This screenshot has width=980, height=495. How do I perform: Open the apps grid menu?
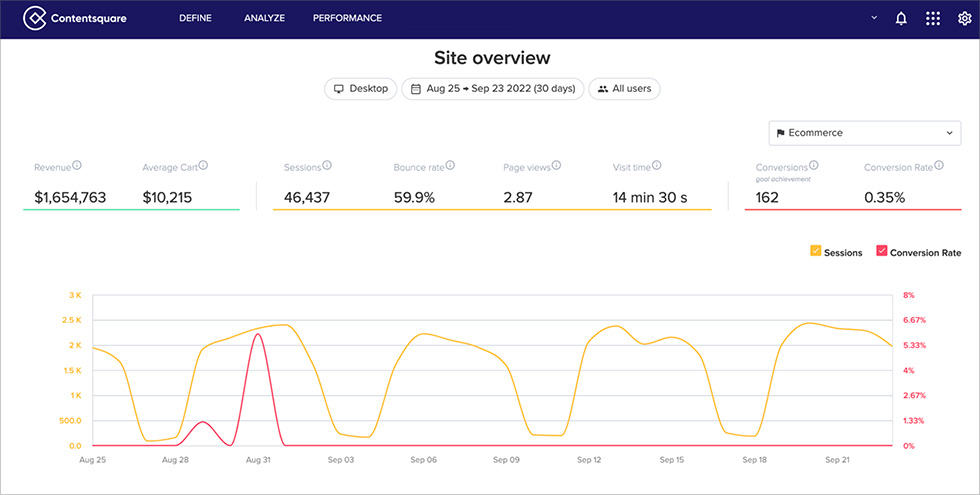click(932, 18)
